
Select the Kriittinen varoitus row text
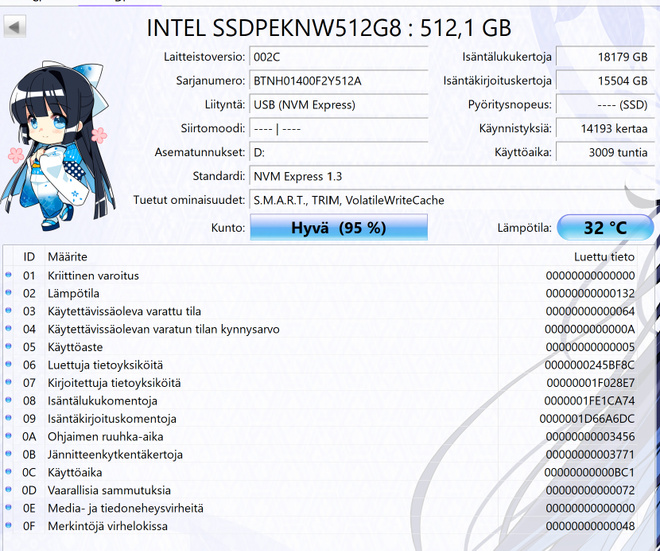click(93, 276)
